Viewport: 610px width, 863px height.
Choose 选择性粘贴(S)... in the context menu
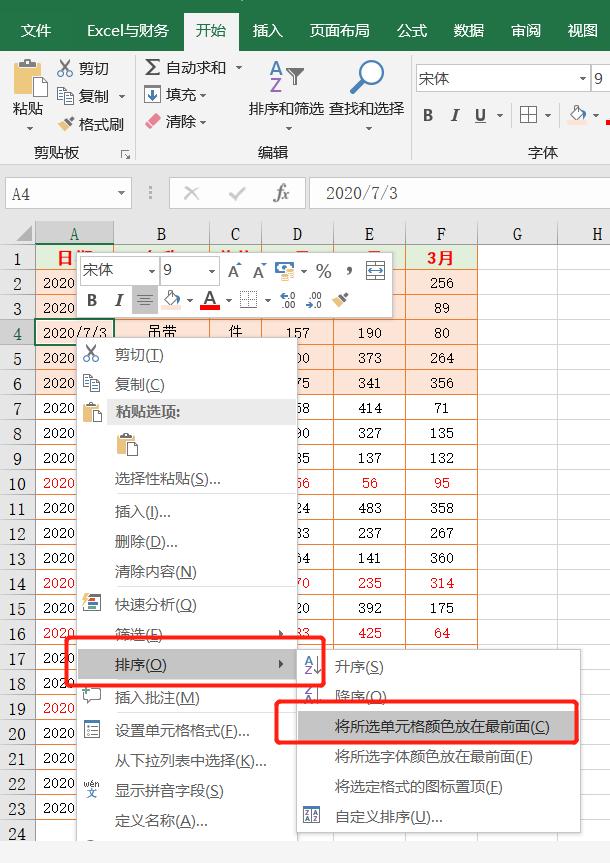[187, 479]
